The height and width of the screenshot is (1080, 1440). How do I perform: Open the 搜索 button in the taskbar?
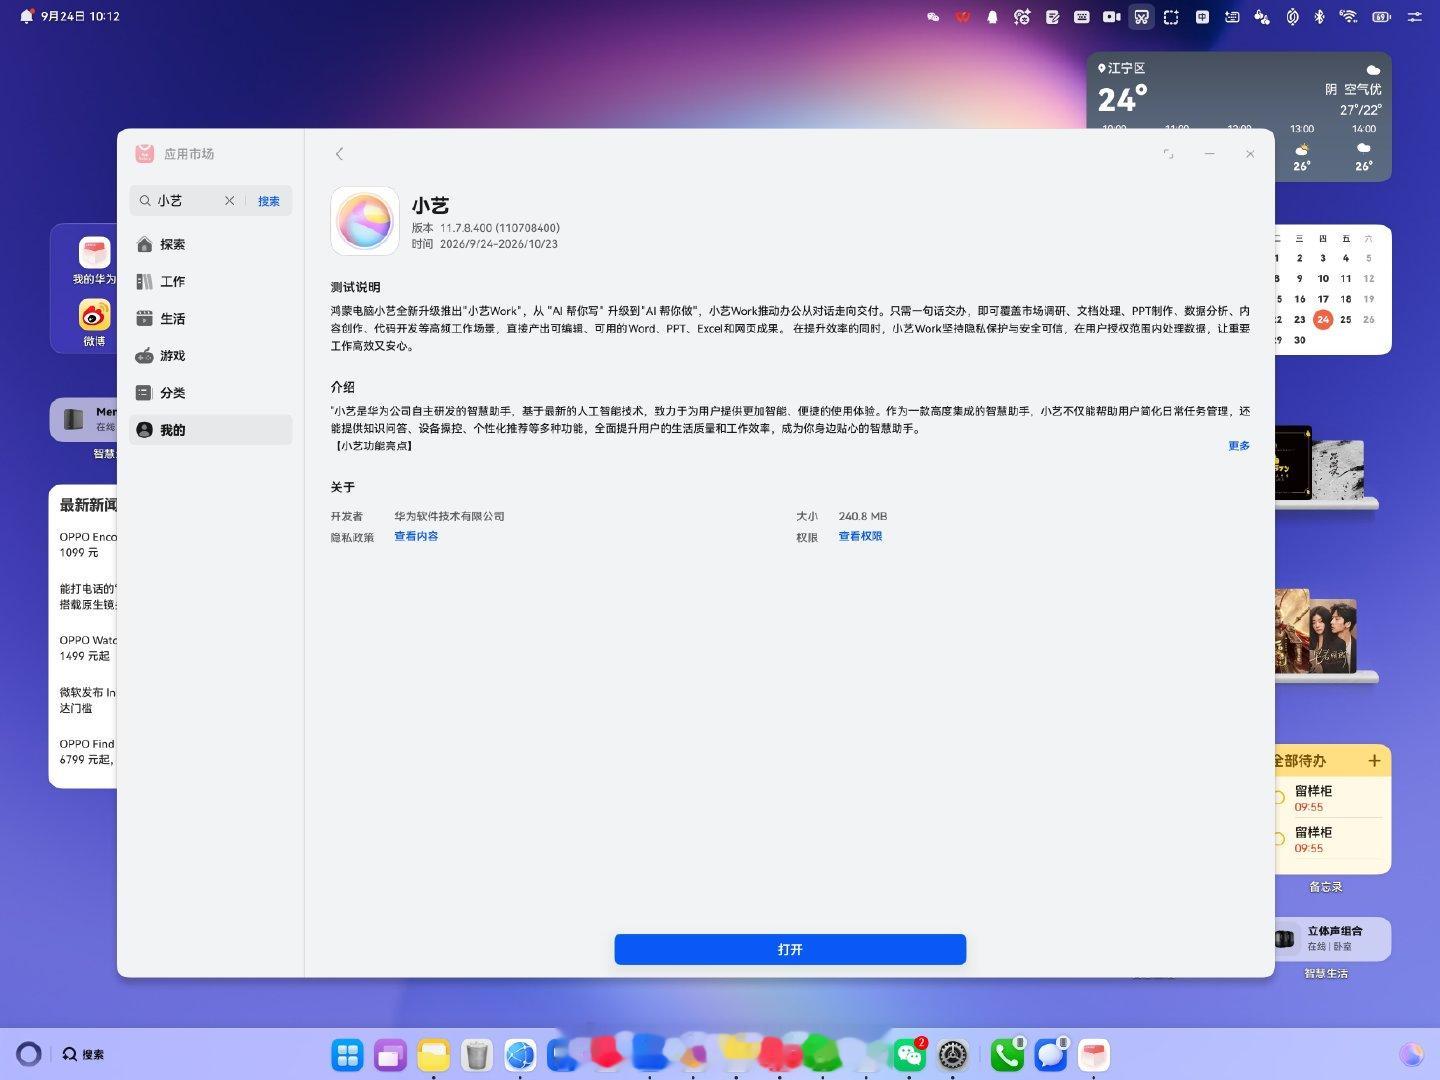83,1054
